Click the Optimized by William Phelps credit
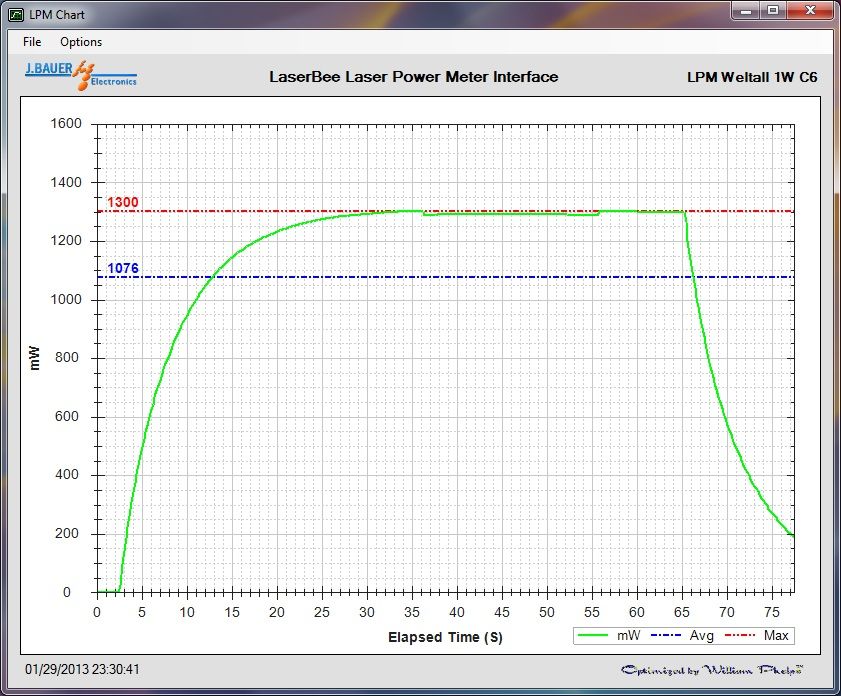This screenshot has width=841, height=696. [x=712, y=670]
